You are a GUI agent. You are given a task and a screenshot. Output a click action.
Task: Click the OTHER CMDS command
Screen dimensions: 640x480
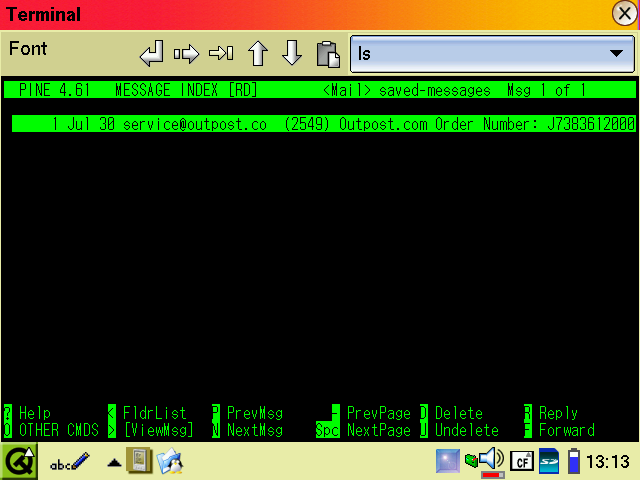(x=59, y=430)
